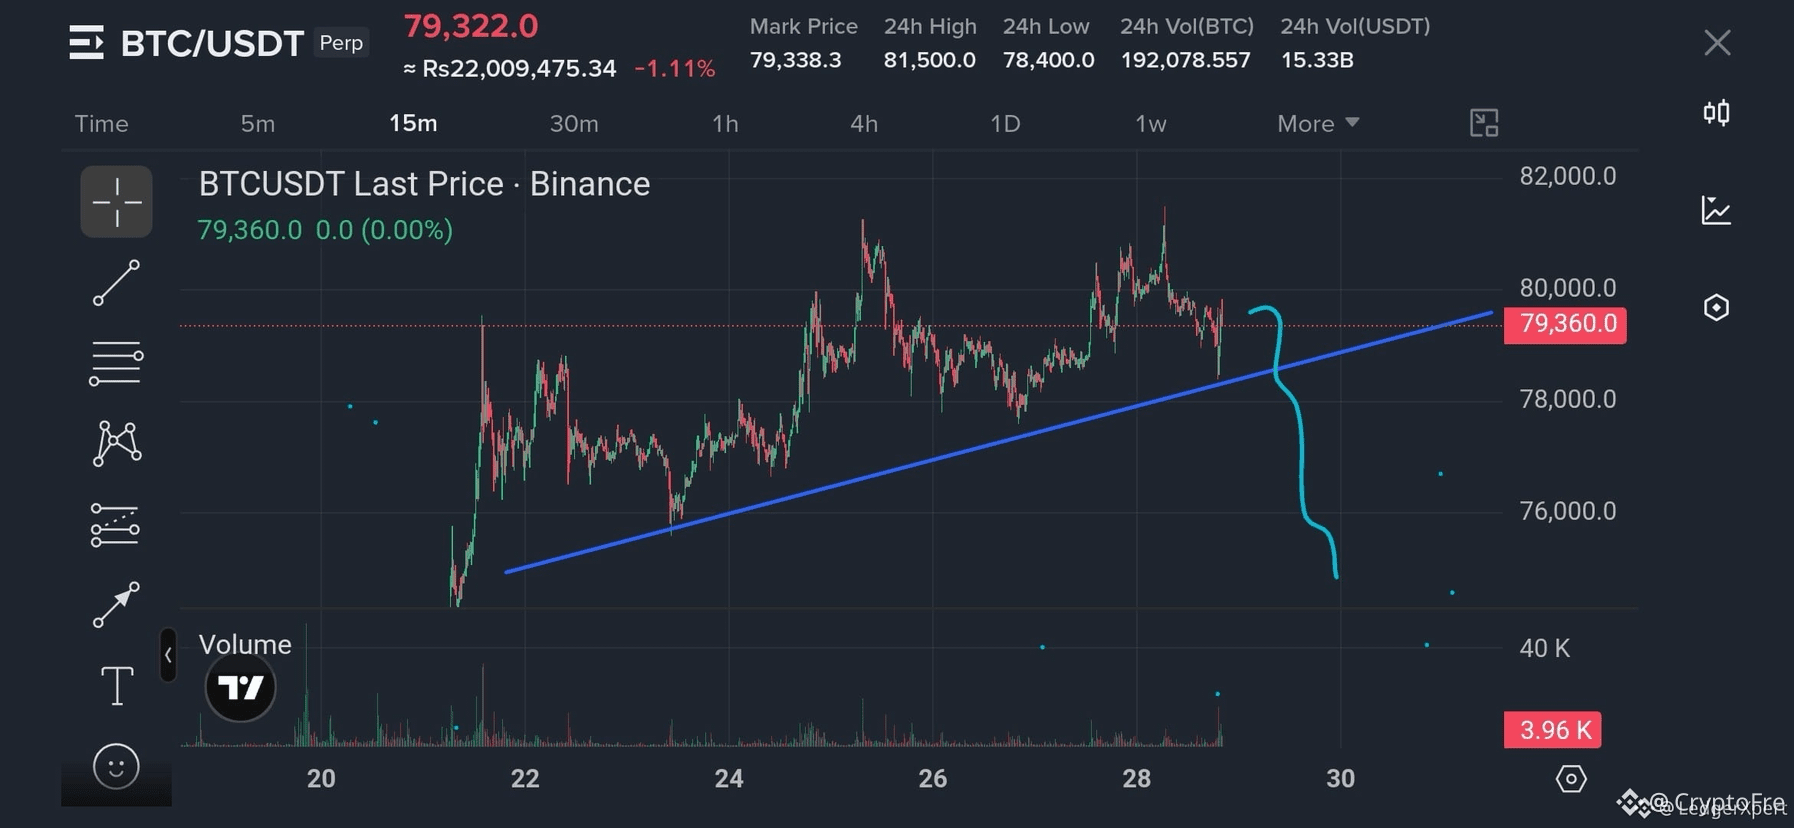Click the volume tag 3.96 K on axis
Screen dimensions: 1794x828
tap(1553, 730)
